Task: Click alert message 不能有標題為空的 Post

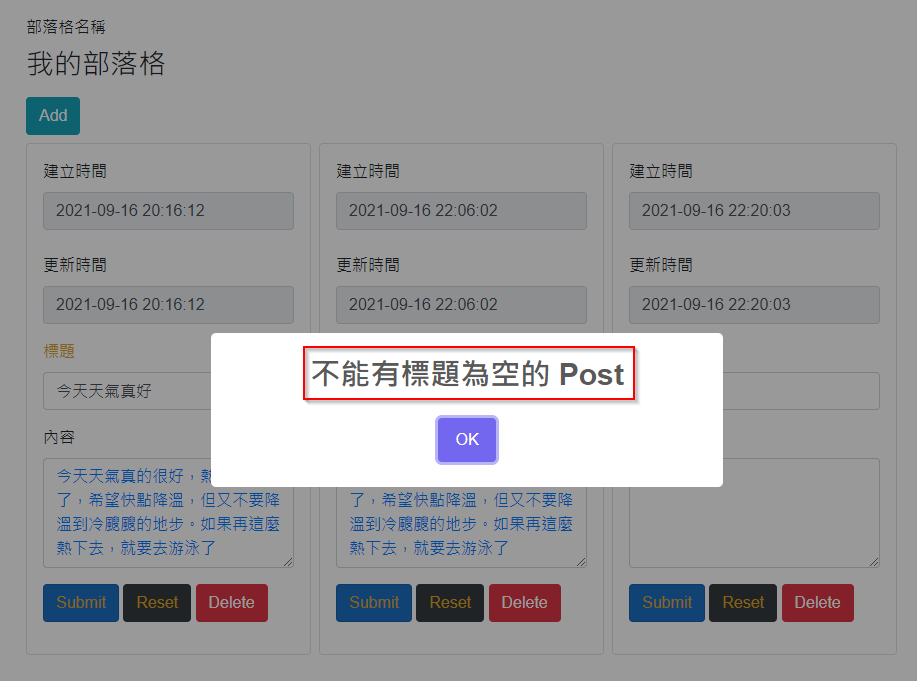Action: (468, 374)
